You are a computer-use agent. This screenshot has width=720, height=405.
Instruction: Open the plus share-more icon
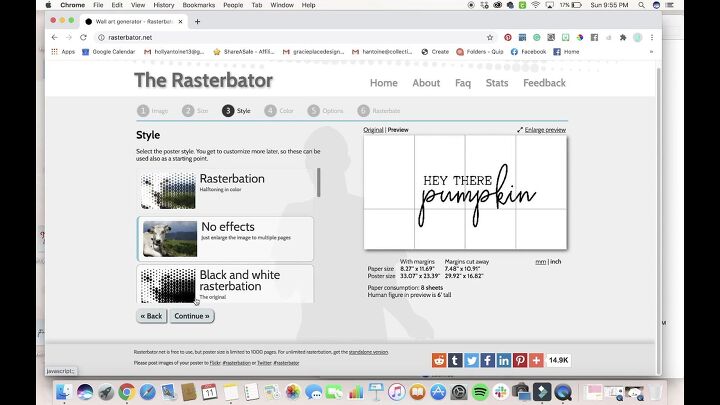click(536, 360)
